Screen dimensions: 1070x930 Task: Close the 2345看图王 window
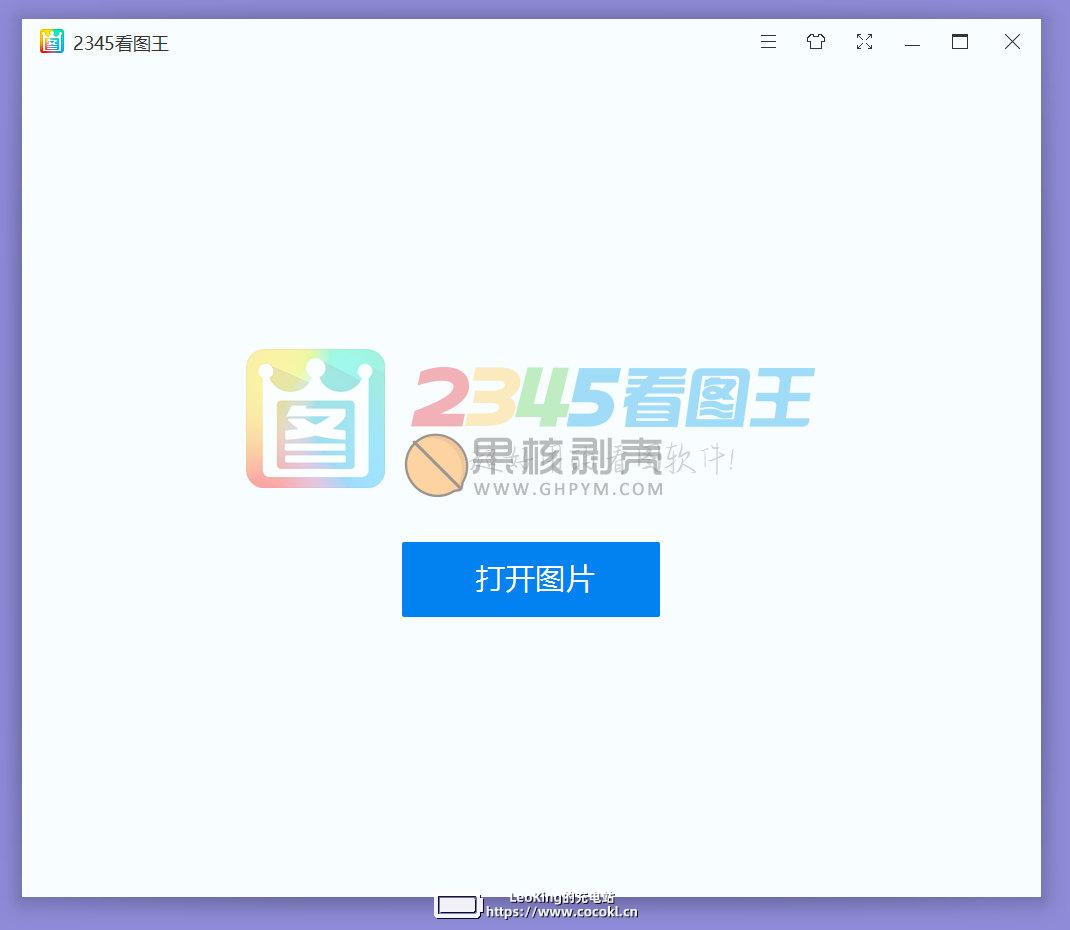coord(1013,42)
